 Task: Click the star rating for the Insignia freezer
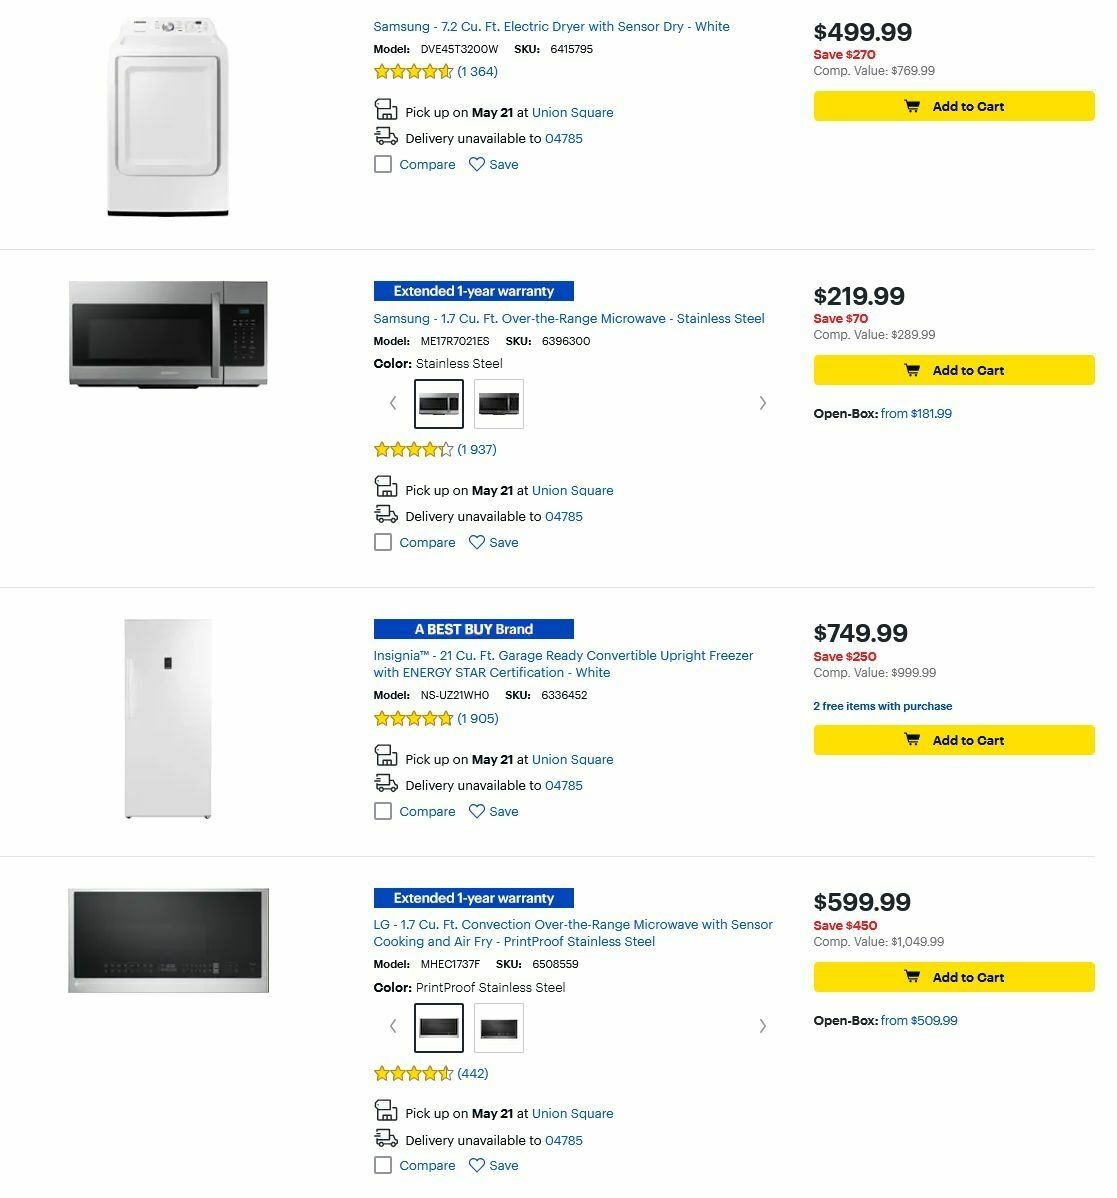point(414,718)
